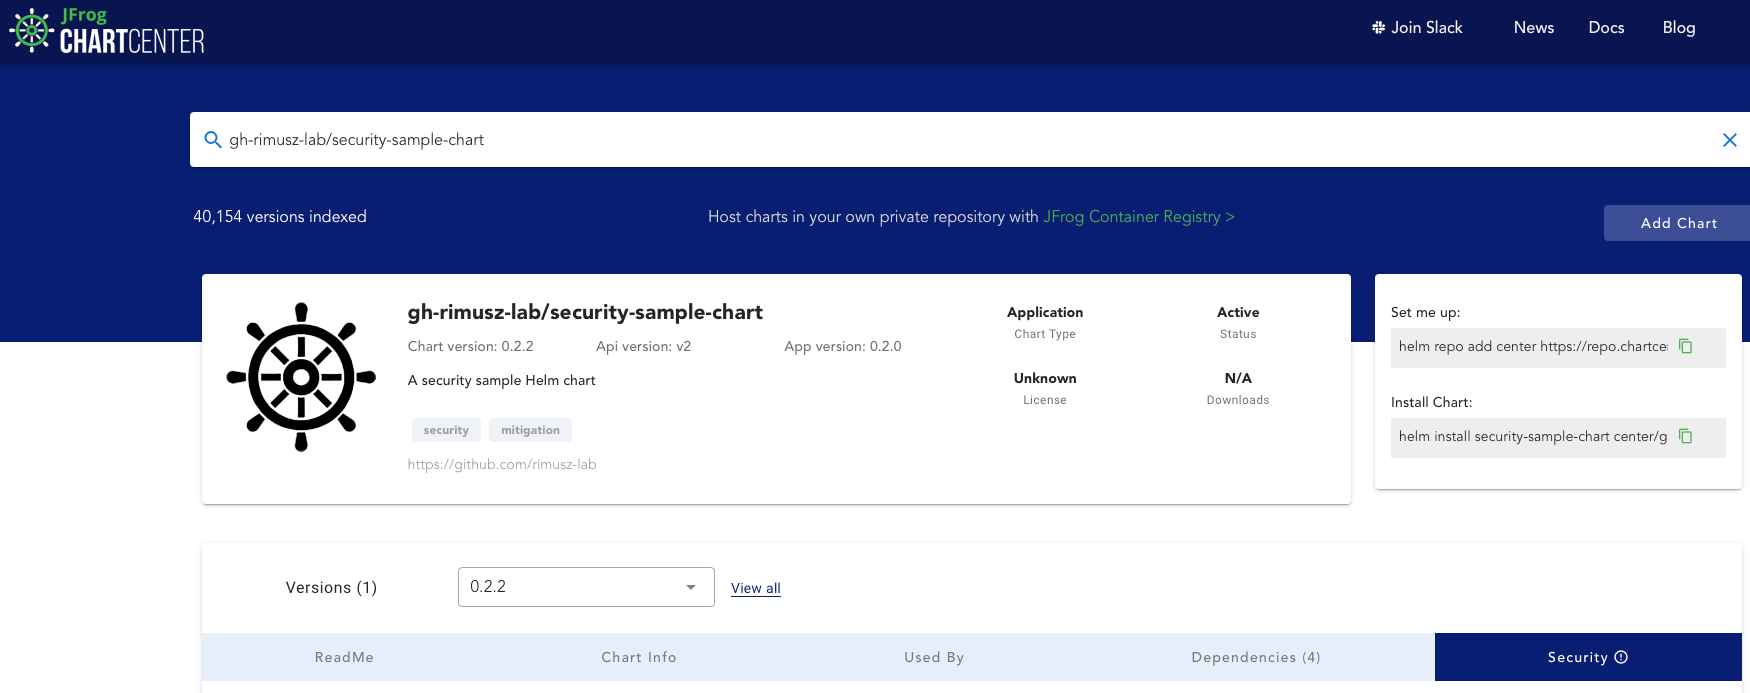This screenshot has height=693, width=1750.
Task: Switch to the ReadMe tab
Action: [344, 657]
